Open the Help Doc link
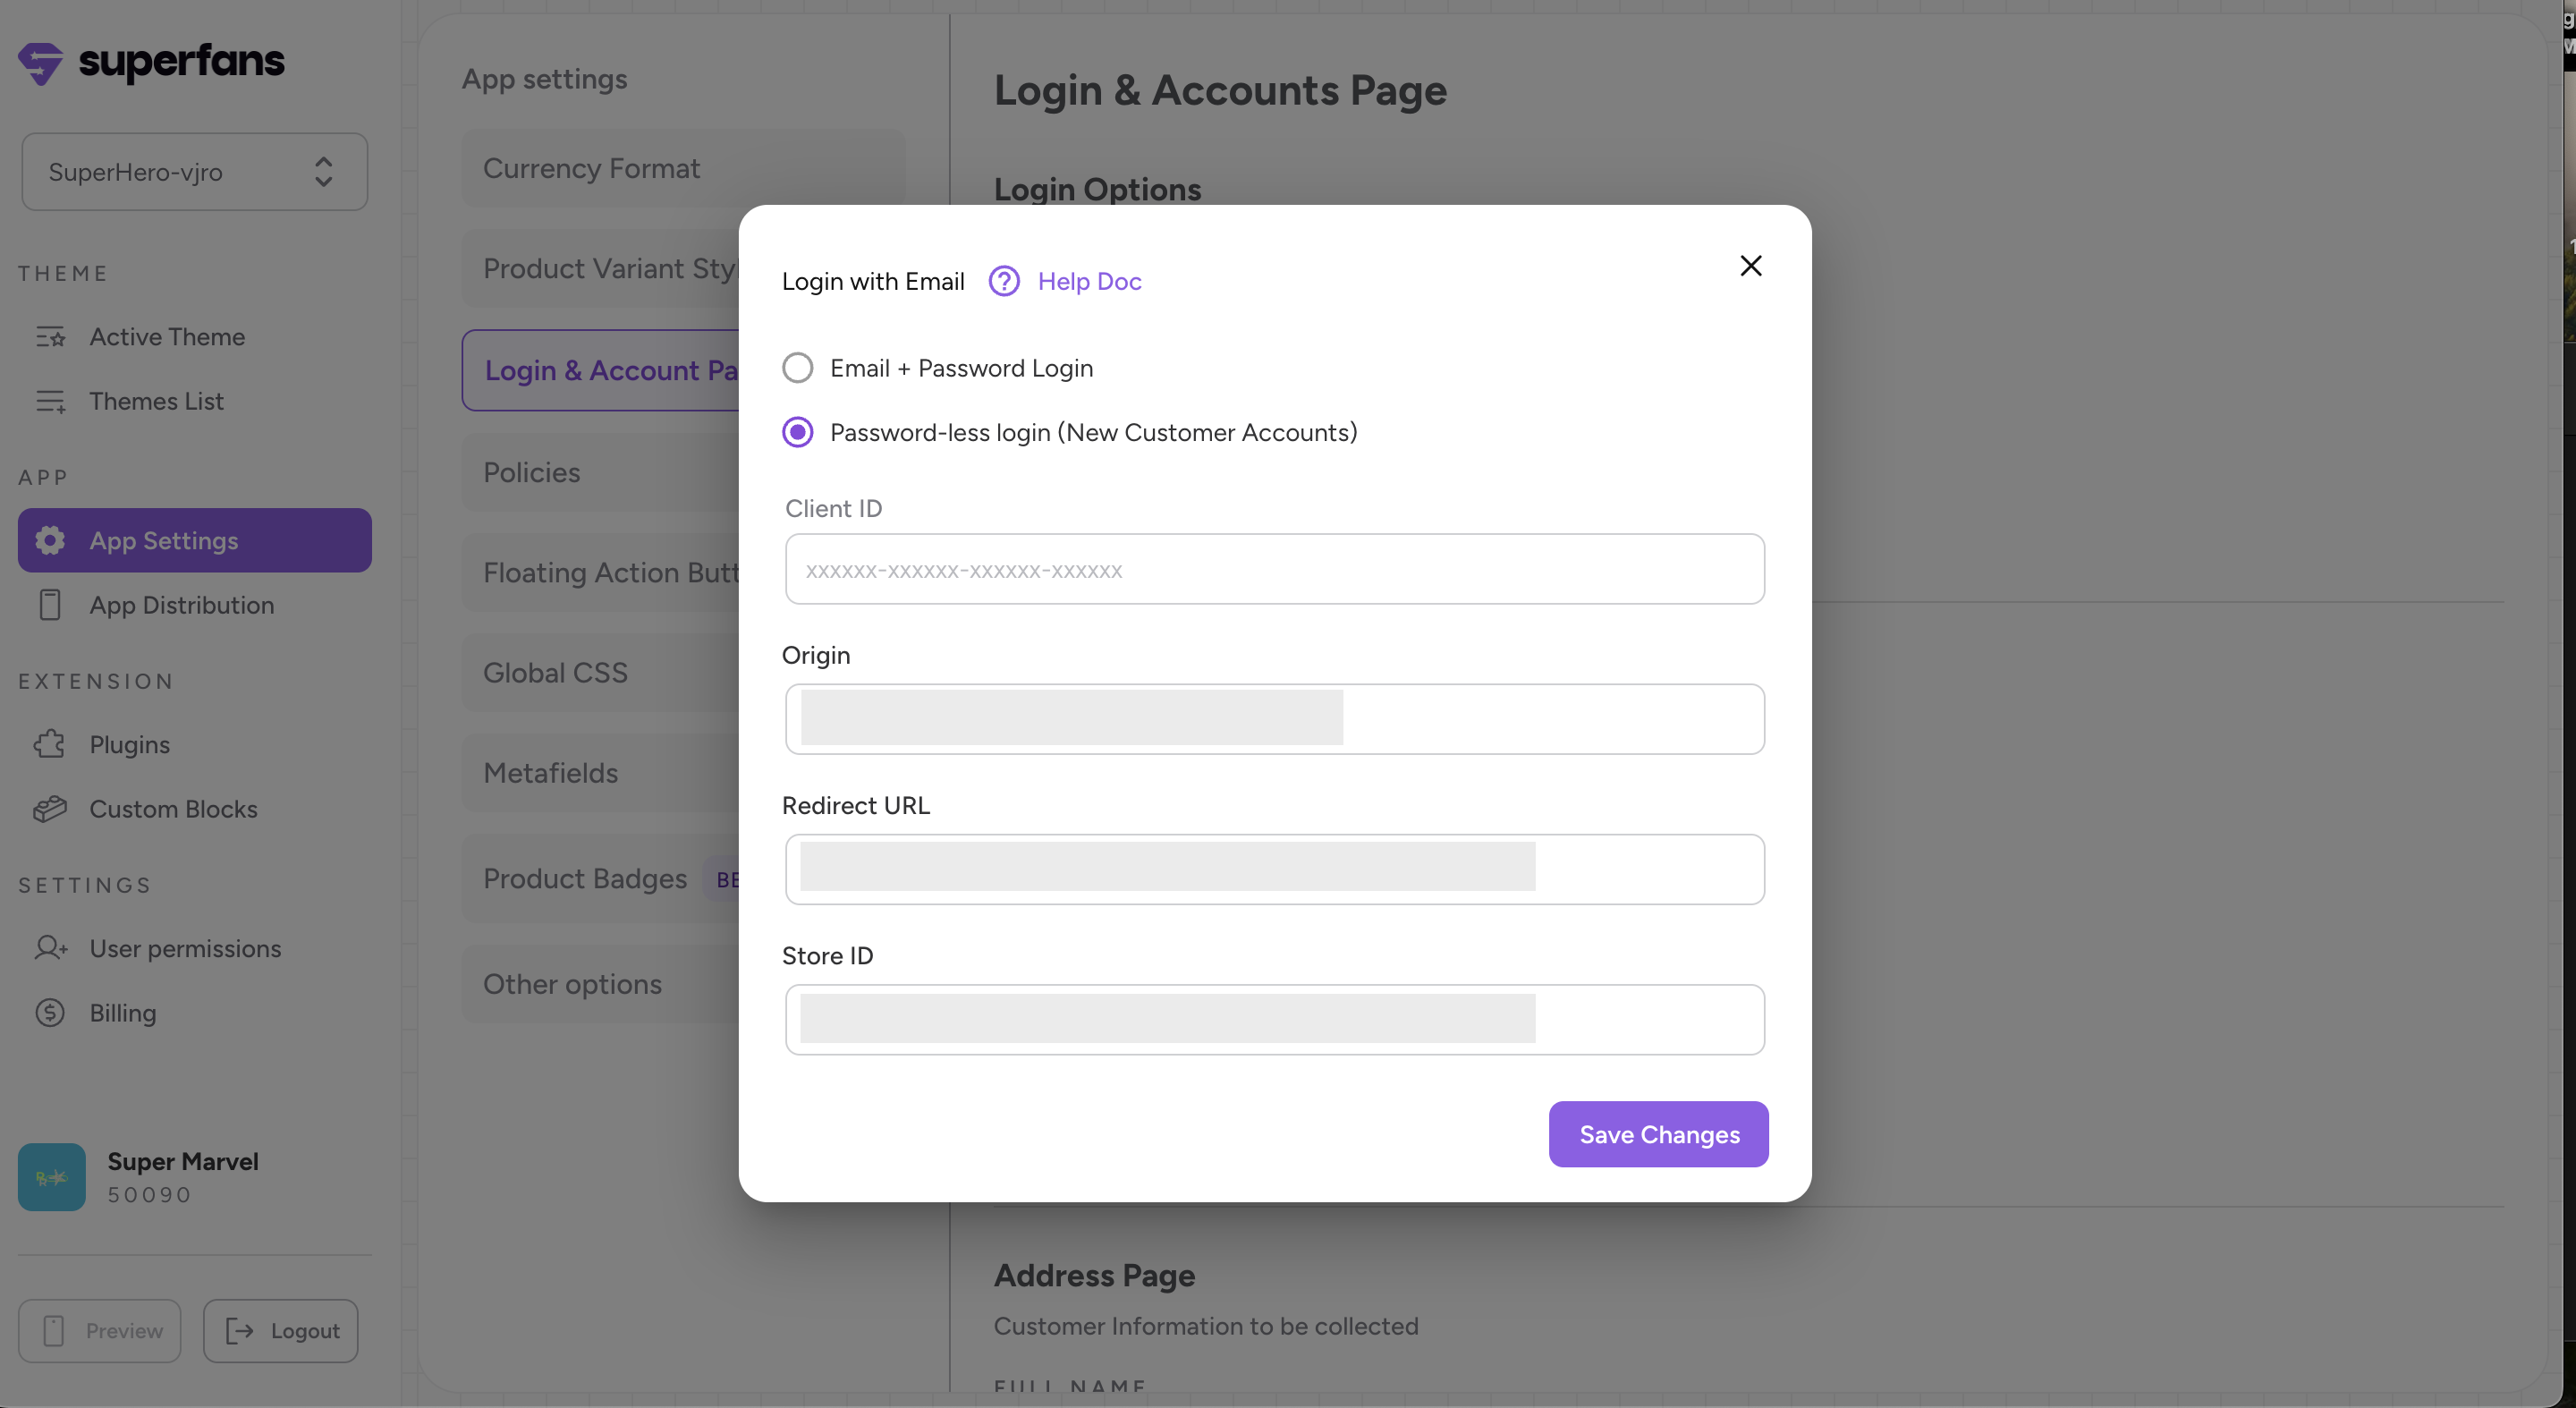This screenshot has width=2576, height=1408. (1089, 281)
